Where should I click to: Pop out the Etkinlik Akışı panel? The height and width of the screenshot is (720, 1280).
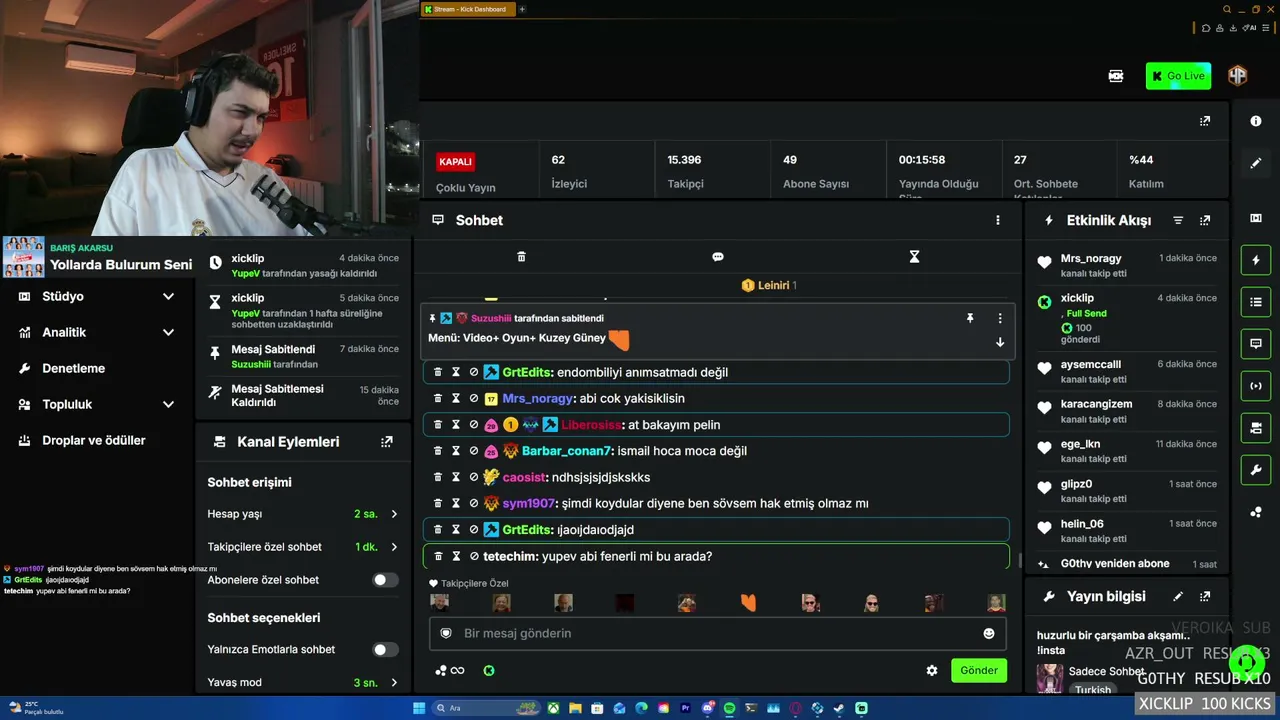(x=1205, y=220)
